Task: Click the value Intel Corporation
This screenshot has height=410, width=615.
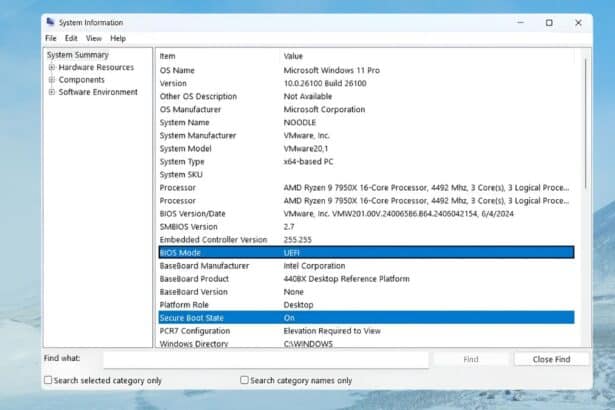Action: point(314,266)
